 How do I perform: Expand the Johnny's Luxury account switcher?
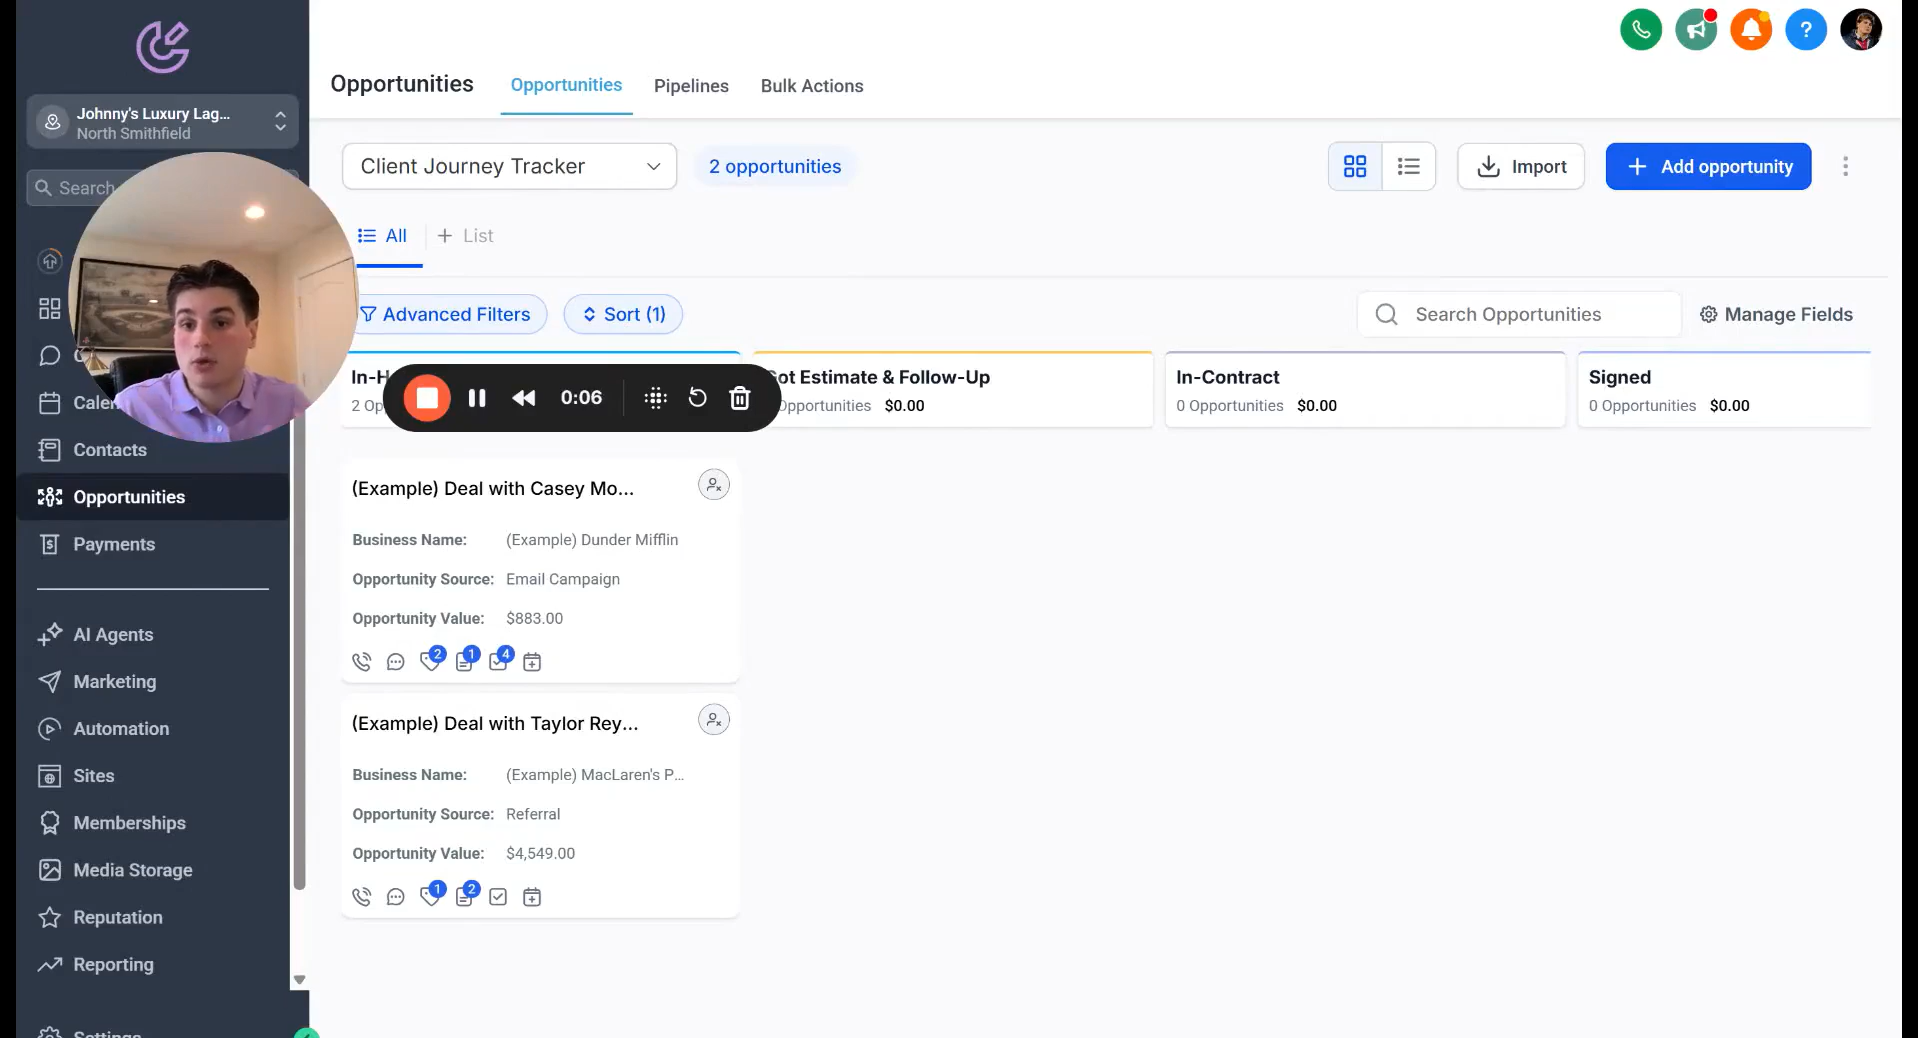pyautogui.click(x=163, y=122)
